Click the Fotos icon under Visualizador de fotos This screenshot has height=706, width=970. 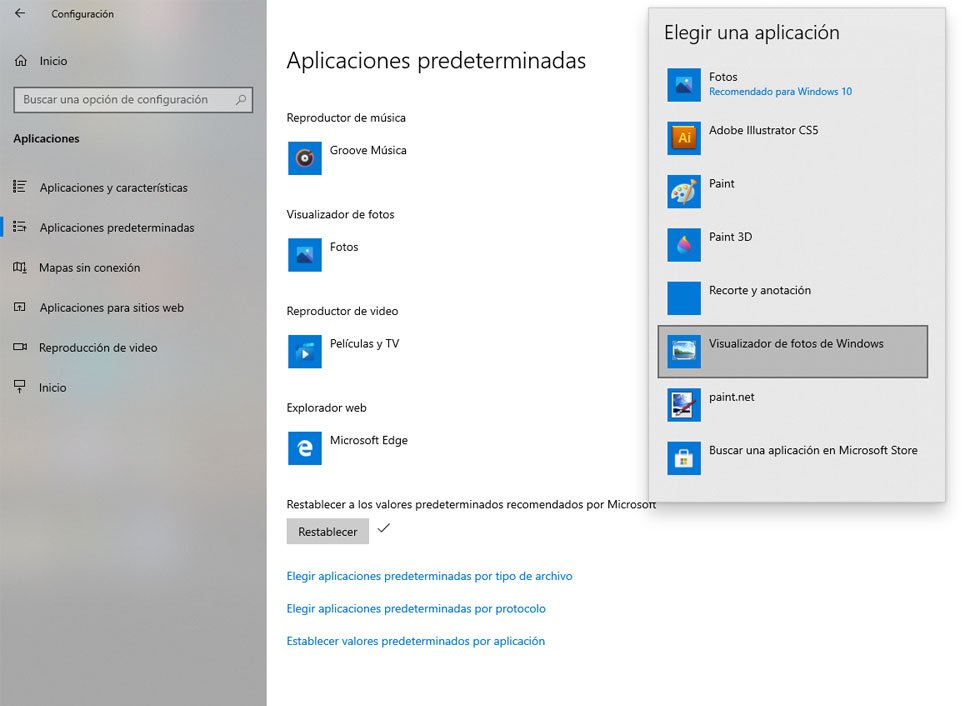(x=304, y=255)
